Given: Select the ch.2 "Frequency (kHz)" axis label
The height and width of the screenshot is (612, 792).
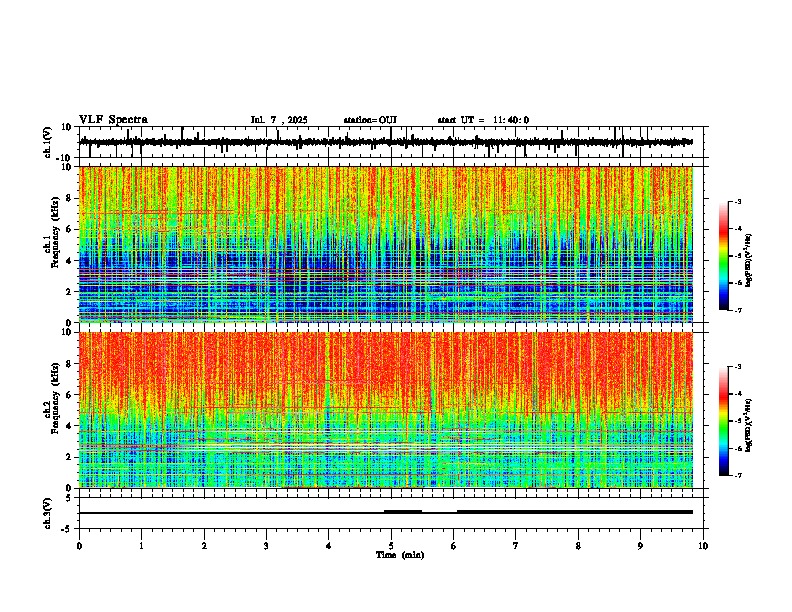Looking at the screenshot, I should click(x=55, y=397).
